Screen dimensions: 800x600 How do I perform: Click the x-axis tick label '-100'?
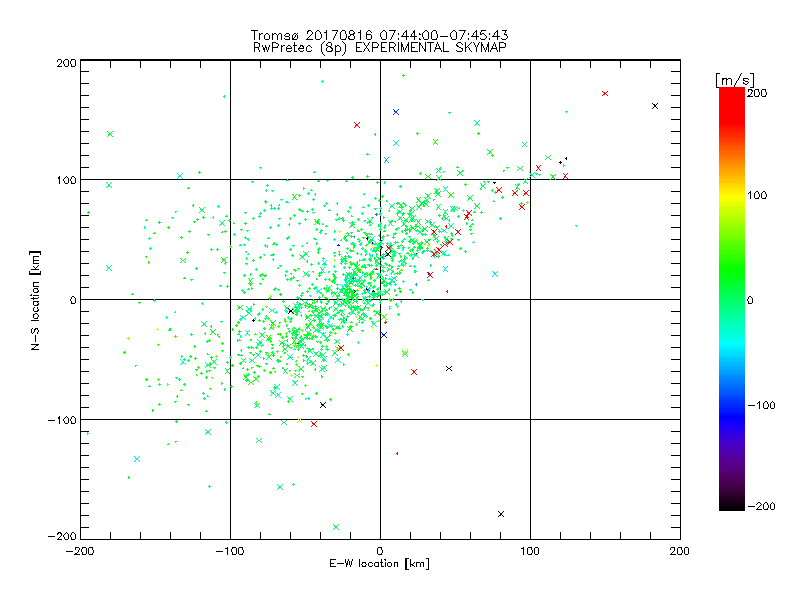click(230, 551)
